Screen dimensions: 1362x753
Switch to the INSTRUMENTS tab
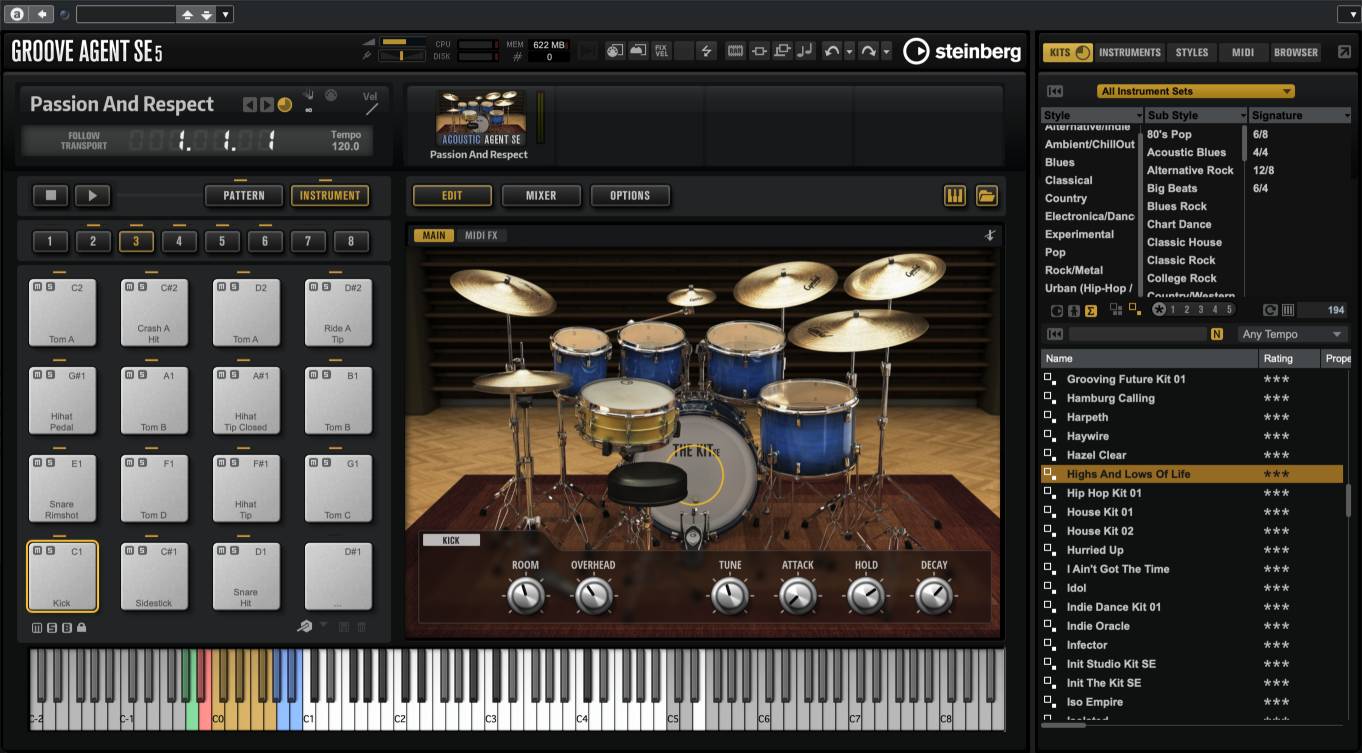(1130, 52)
